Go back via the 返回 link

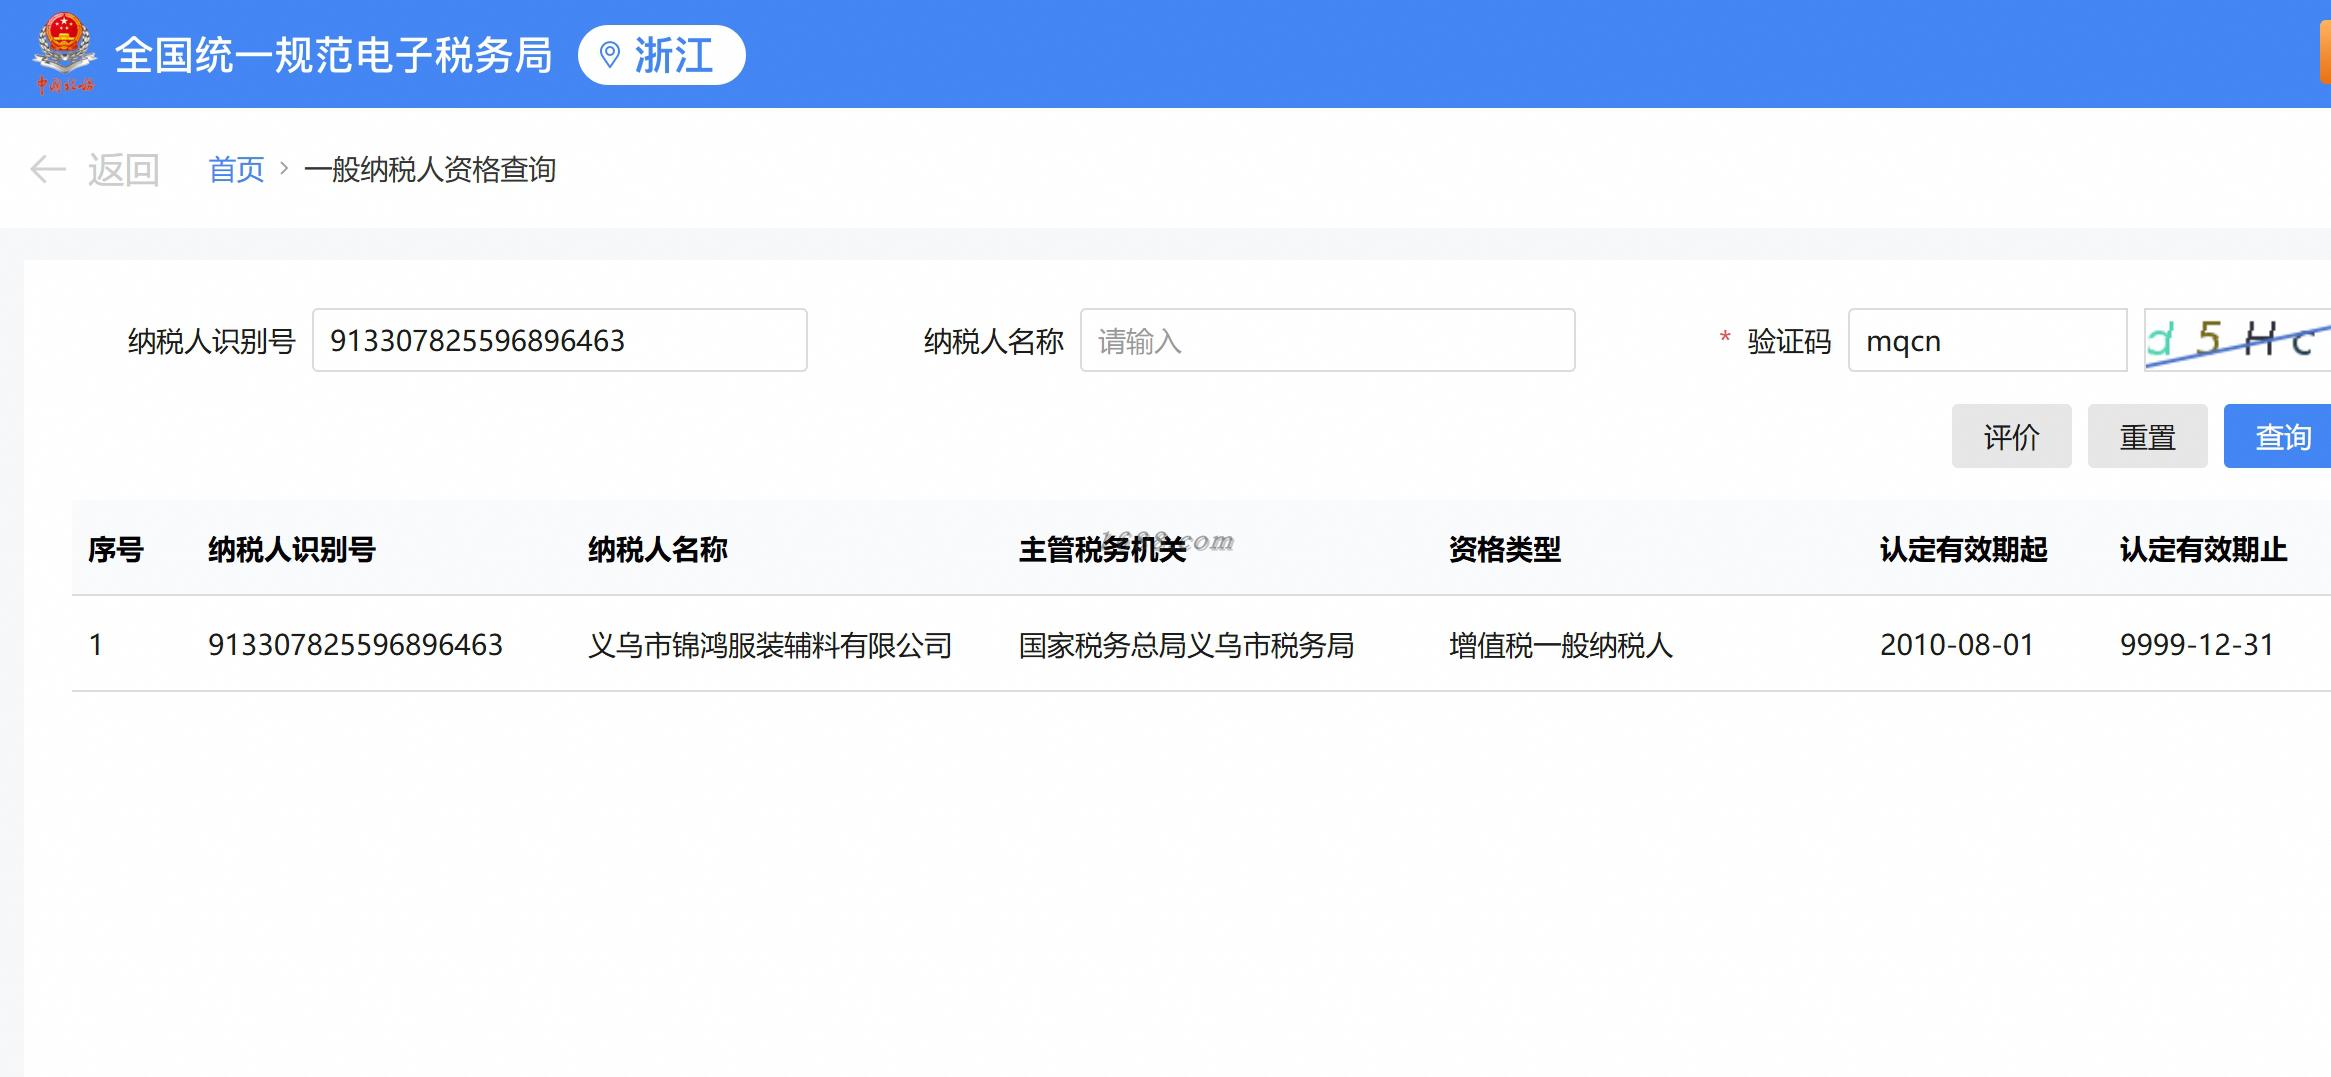click(x=123, y=170)
